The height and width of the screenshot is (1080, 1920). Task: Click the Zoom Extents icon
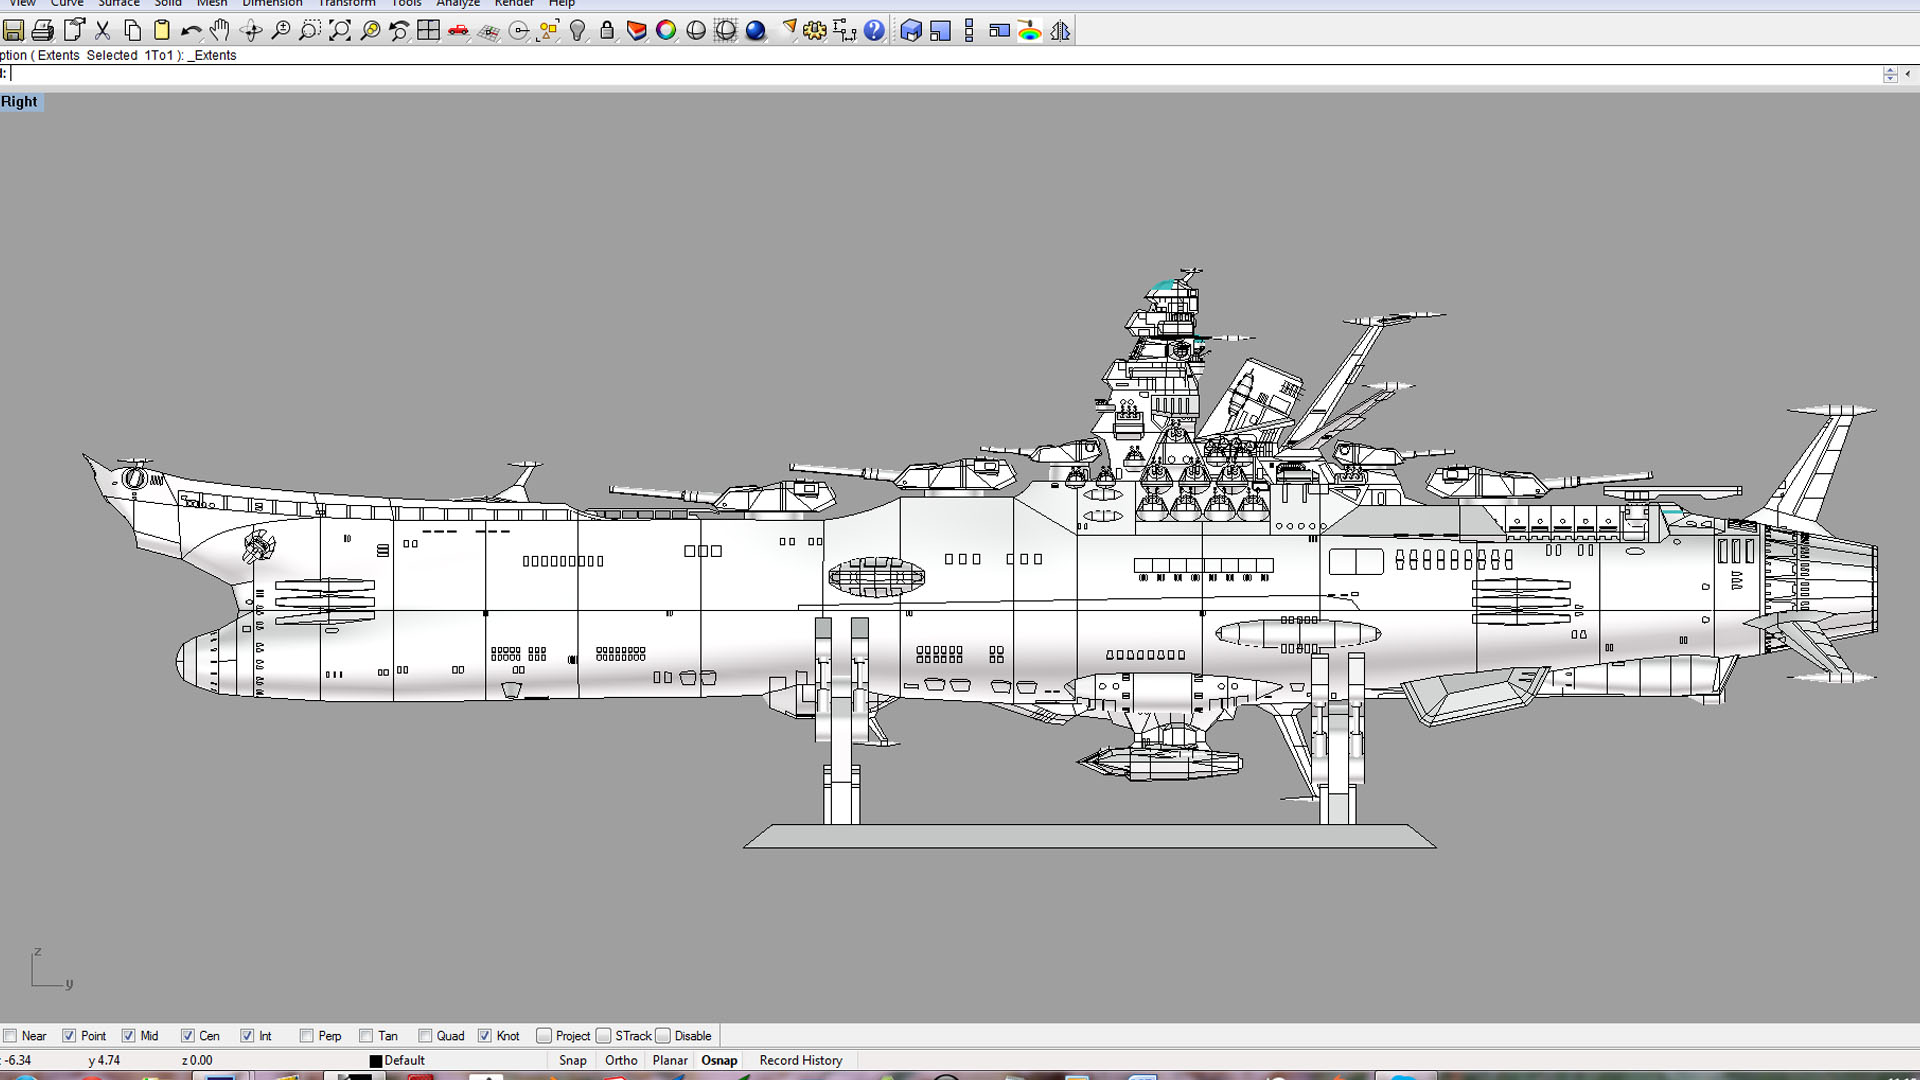pyautogui.click(x=340, y=31)
